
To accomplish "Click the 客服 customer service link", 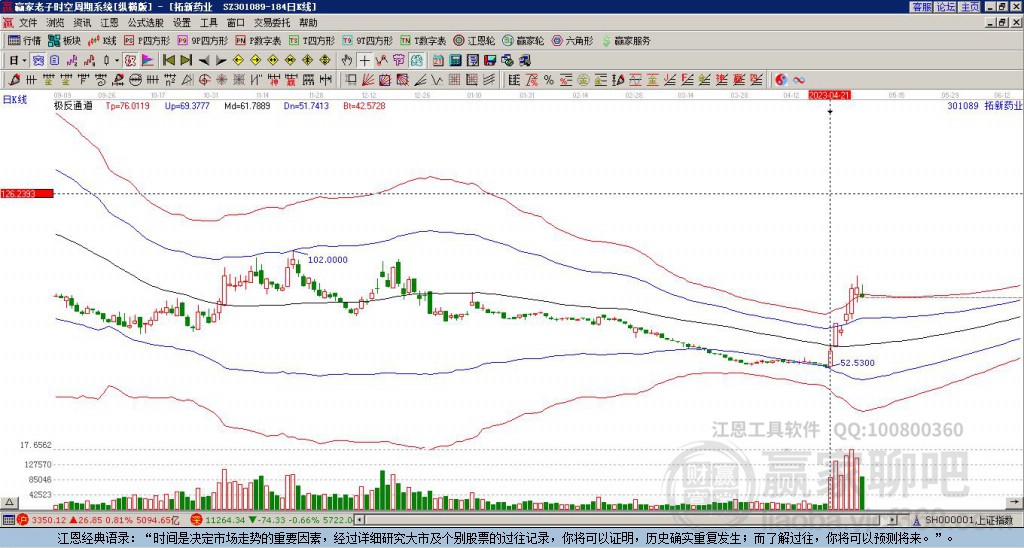I will 921,7.
